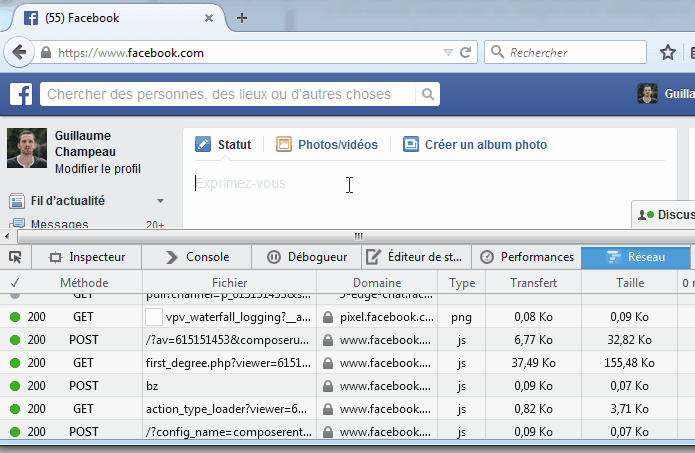Select the /?config_name=composerent request row
The width and height of the screenshot is (695, 453).
click(348, 431)
